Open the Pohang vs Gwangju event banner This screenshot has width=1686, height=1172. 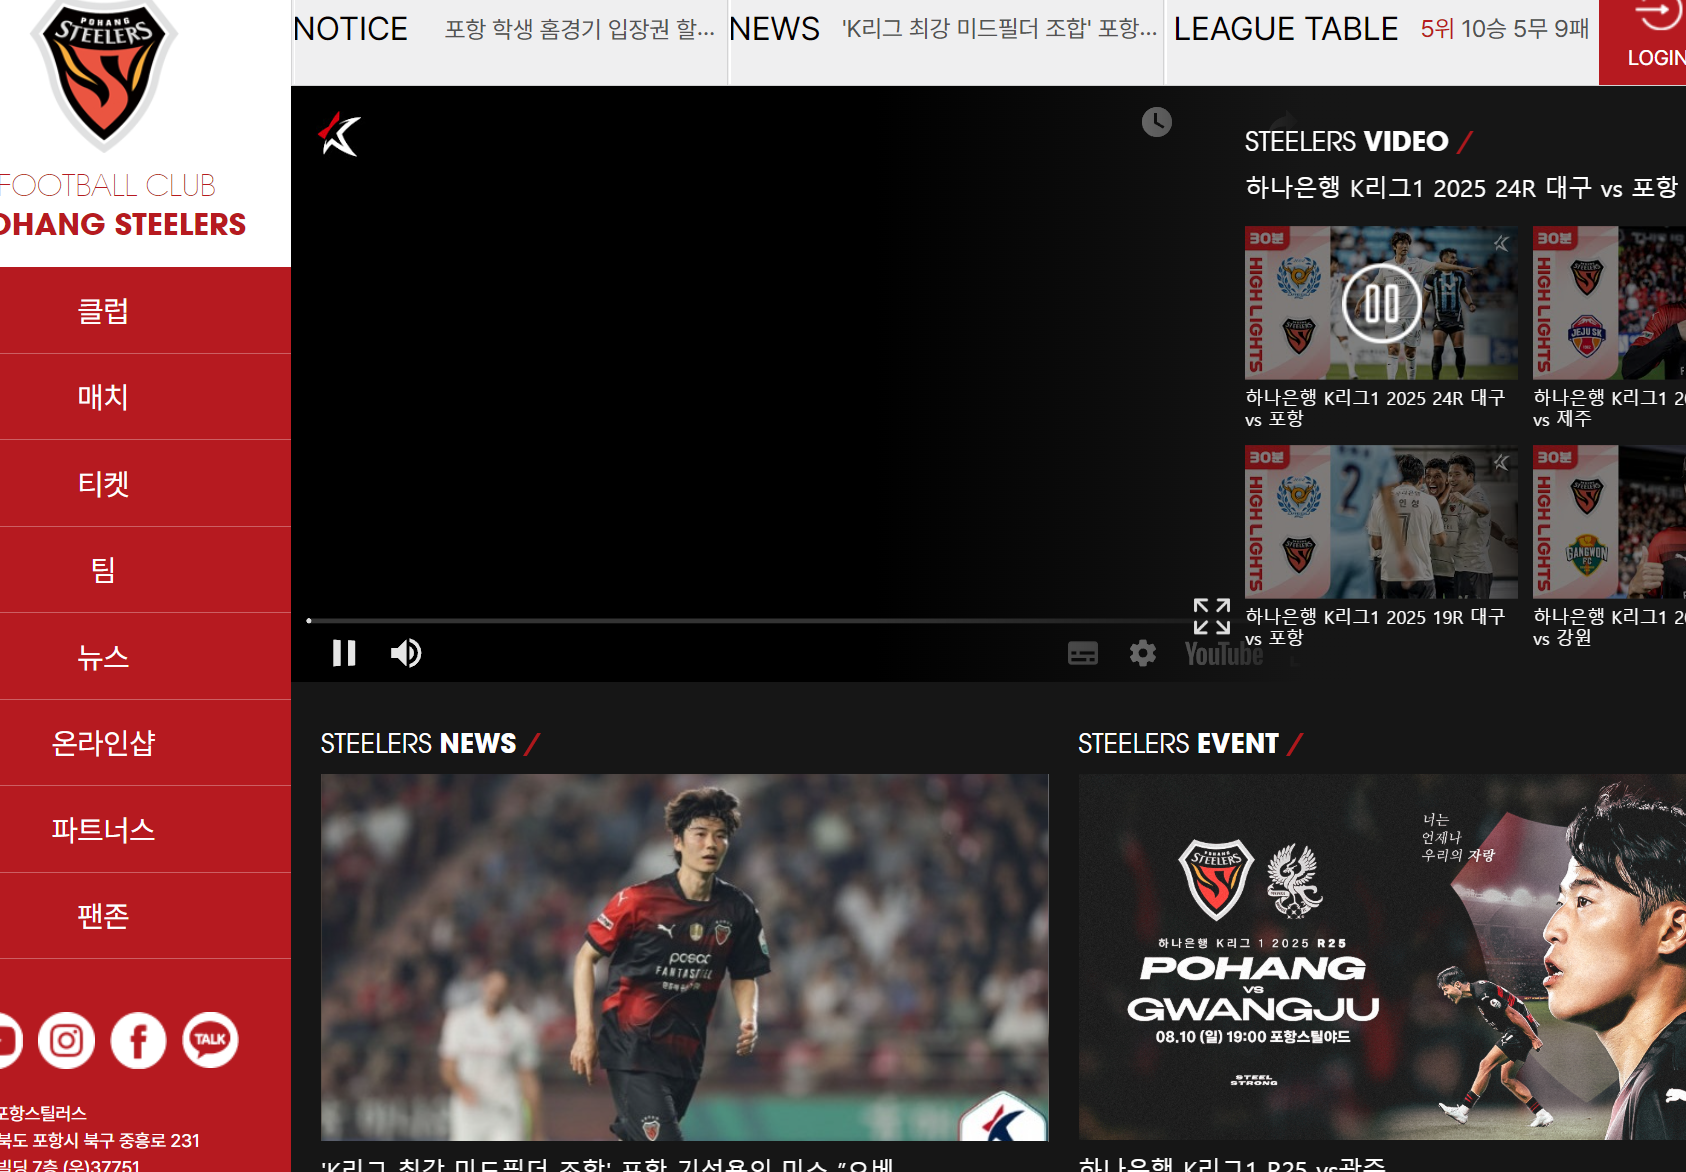click(x=1382, y=957)
